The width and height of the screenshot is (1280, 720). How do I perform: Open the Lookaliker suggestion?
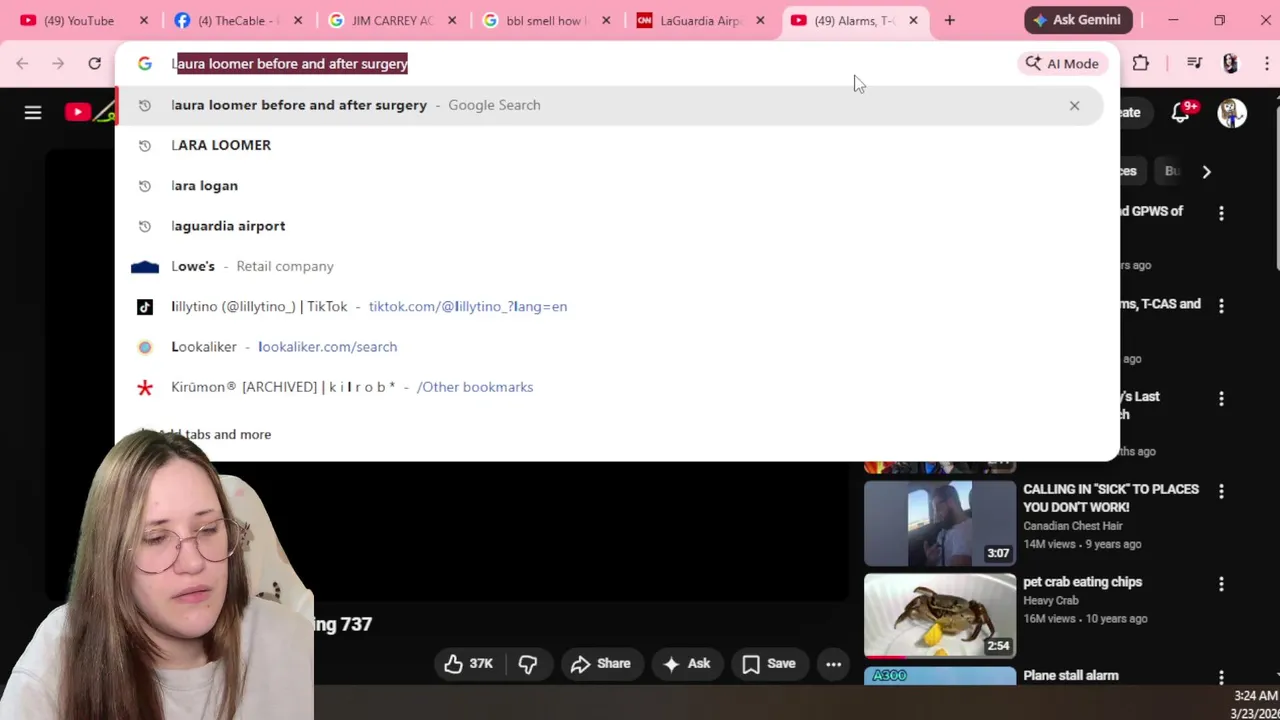point(610,347)
